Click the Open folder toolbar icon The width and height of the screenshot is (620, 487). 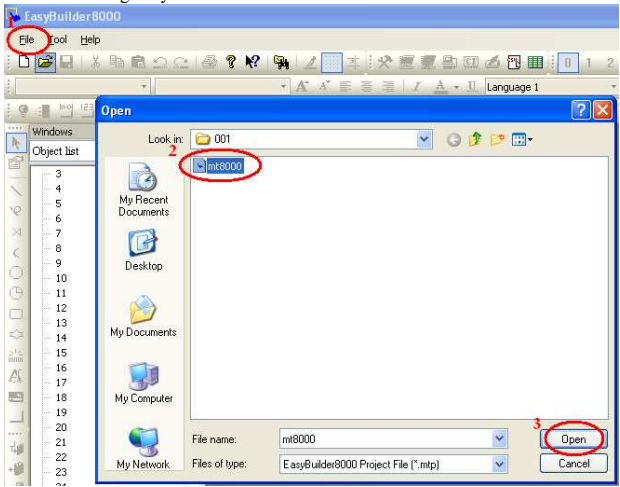pos(45,62)
